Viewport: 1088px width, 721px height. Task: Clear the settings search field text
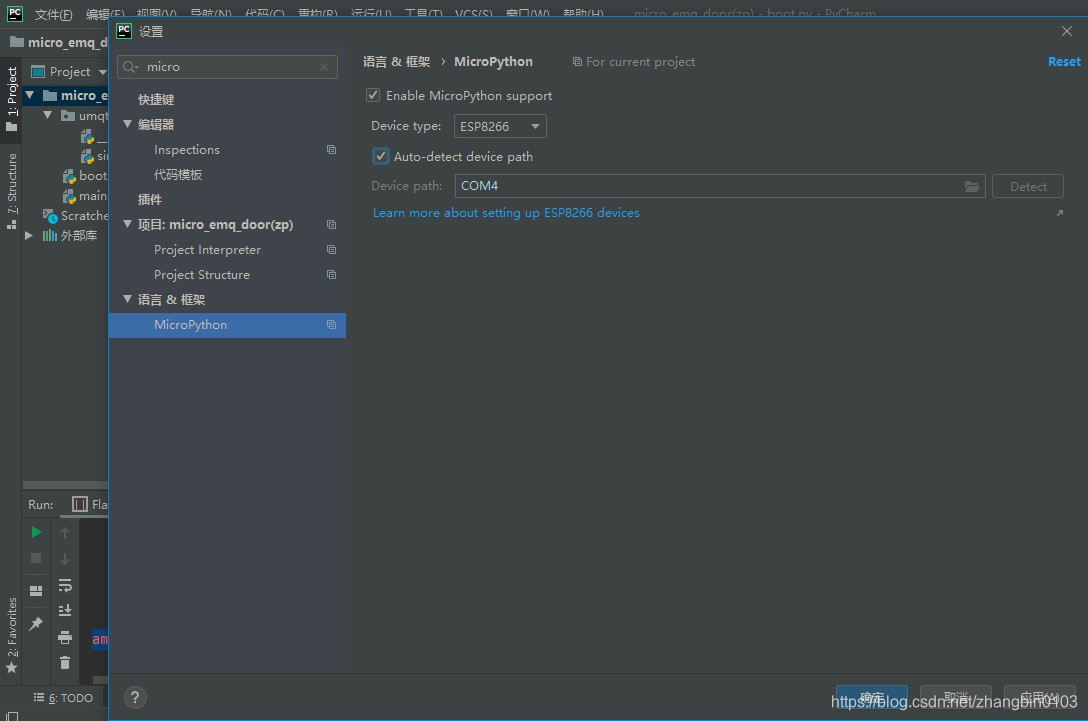324,67
